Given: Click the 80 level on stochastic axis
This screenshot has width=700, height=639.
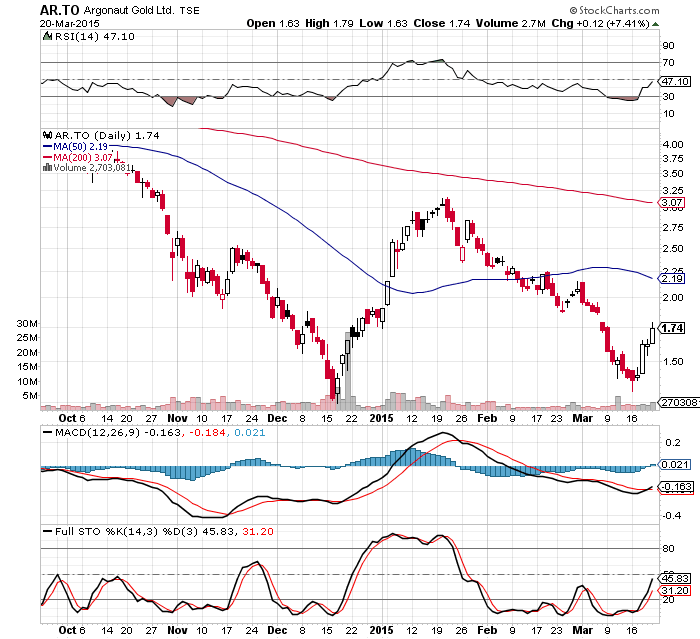Looking at the screenshot, I should click(668, 549).
